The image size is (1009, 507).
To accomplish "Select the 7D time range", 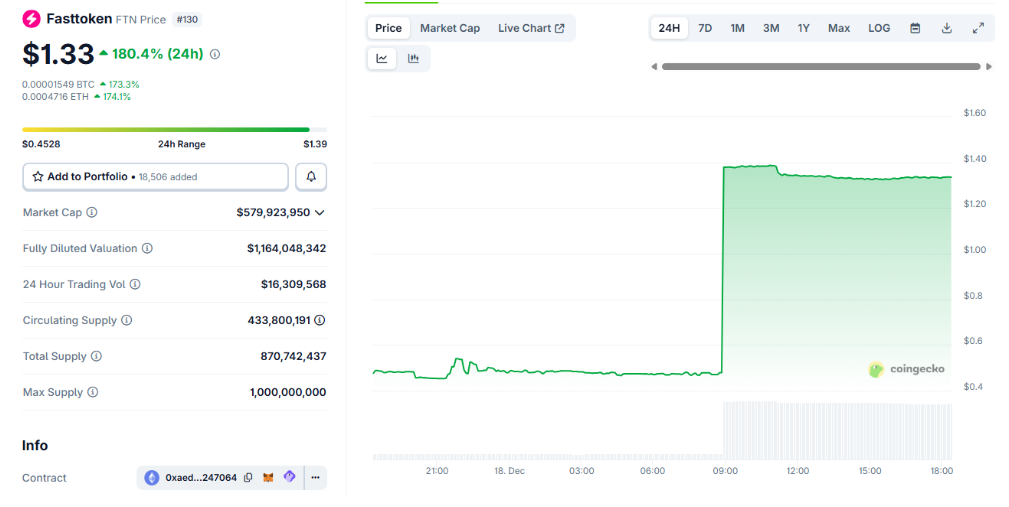I will coord(705,28).
